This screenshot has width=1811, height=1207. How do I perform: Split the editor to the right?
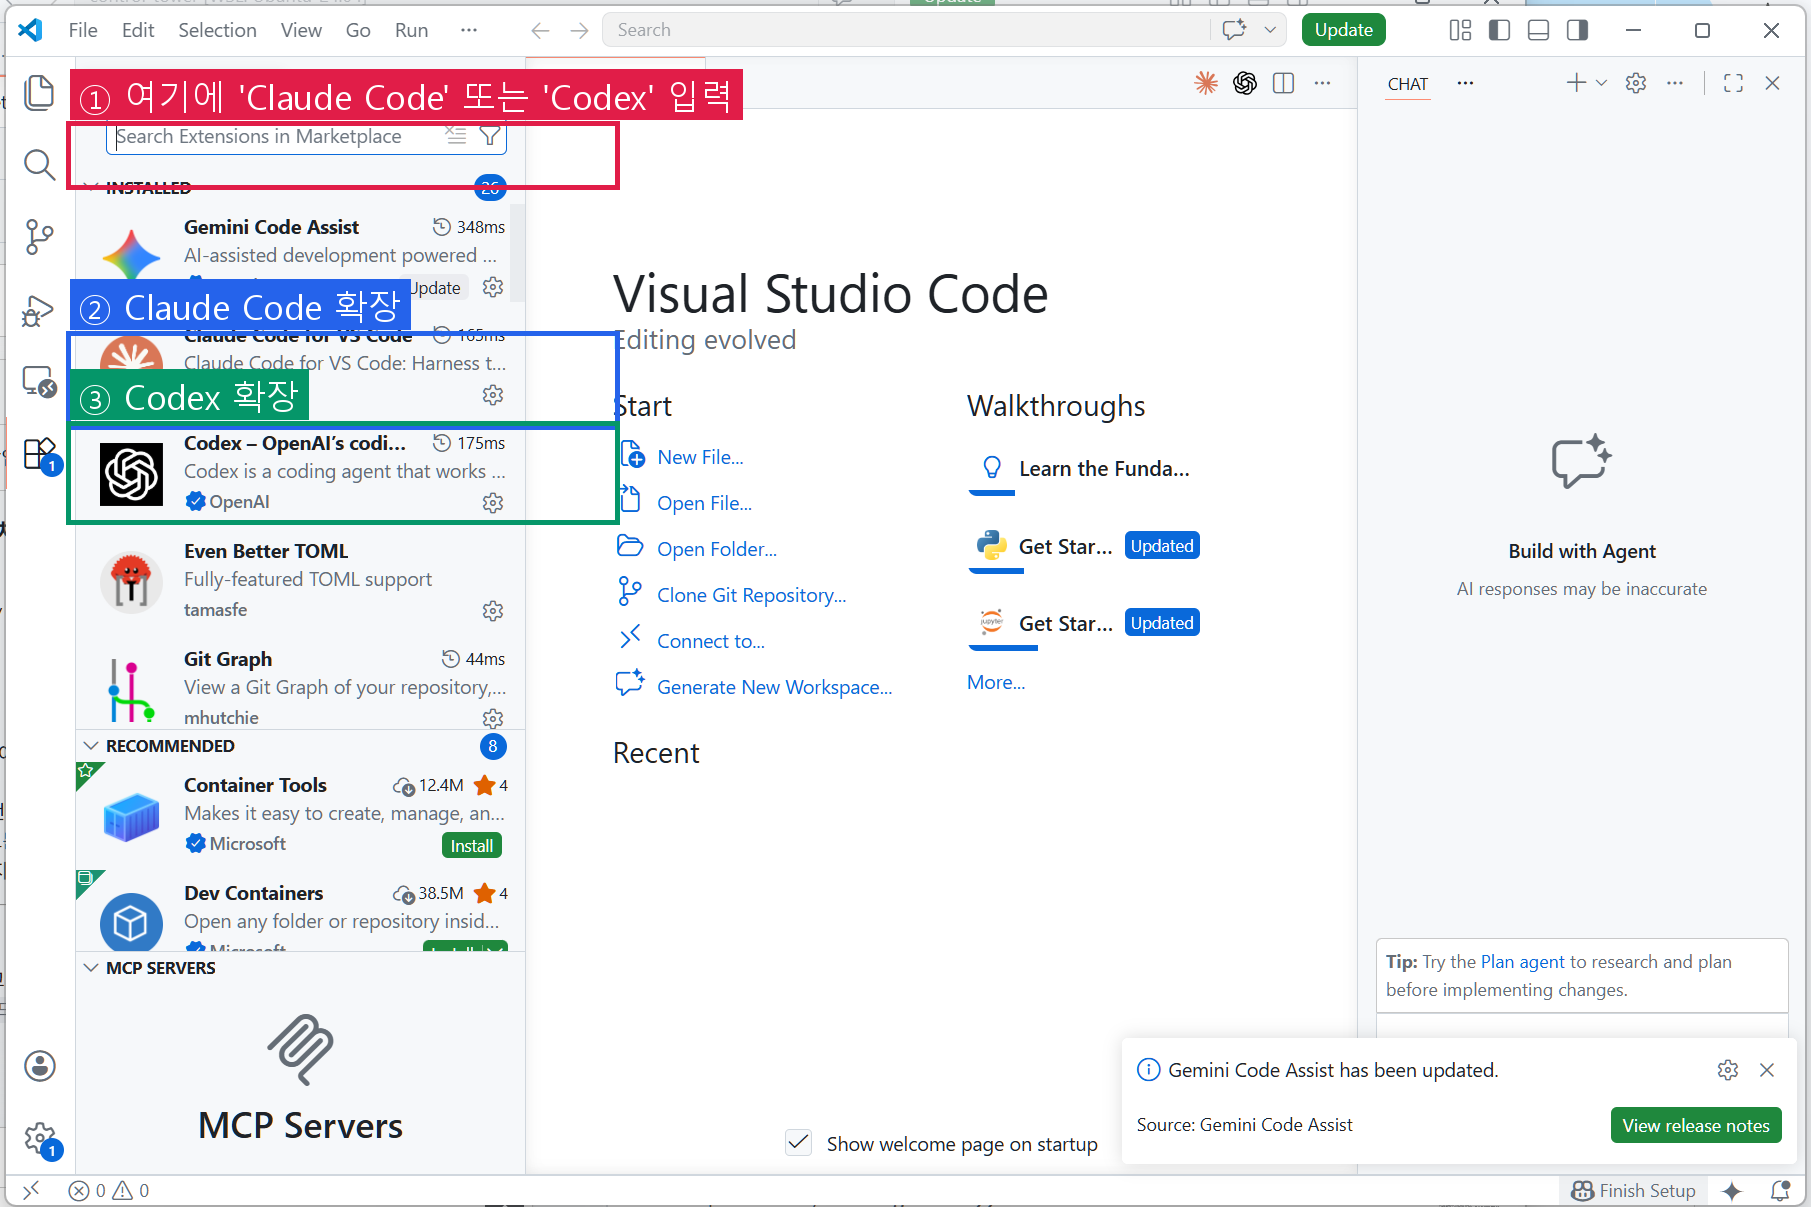pyautogui.click(x=1284, y=83)
